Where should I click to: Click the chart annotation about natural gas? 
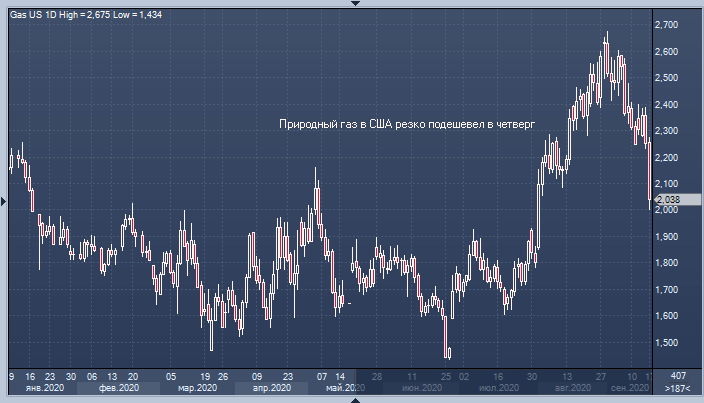pyautogui.click(x=406, y=125)
